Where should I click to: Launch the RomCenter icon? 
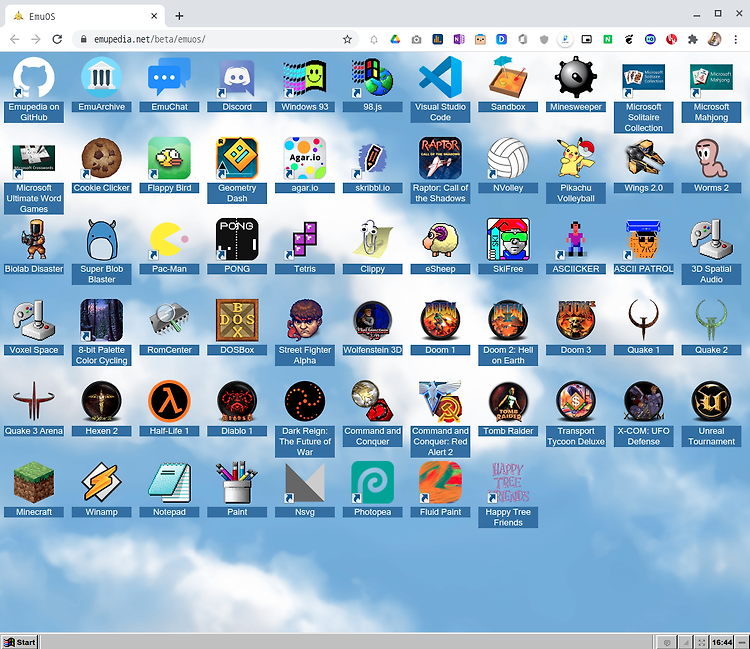(x=169, y=320)
